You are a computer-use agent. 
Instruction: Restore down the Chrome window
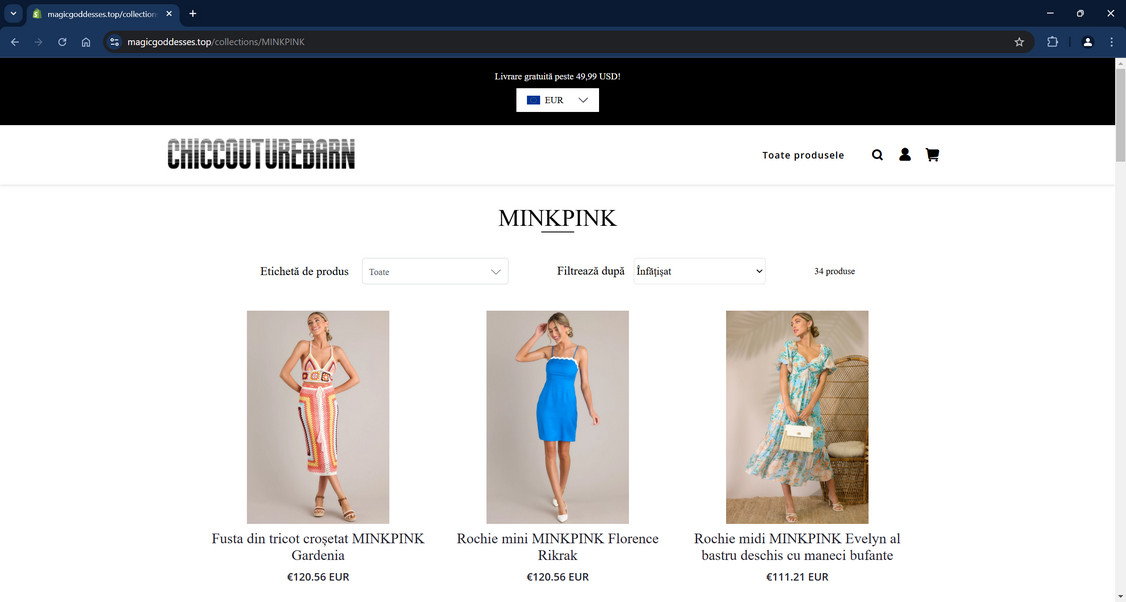coord(1080,14)
